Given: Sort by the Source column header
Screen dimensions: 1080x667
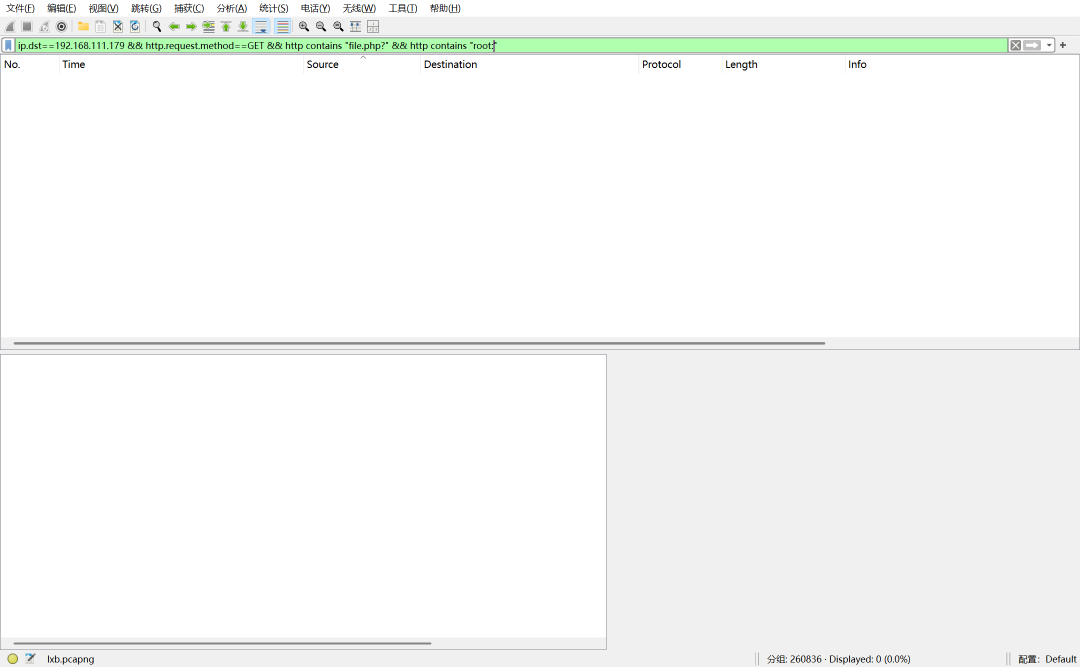Looking at the screenshot, I should [x=322, y=64].
